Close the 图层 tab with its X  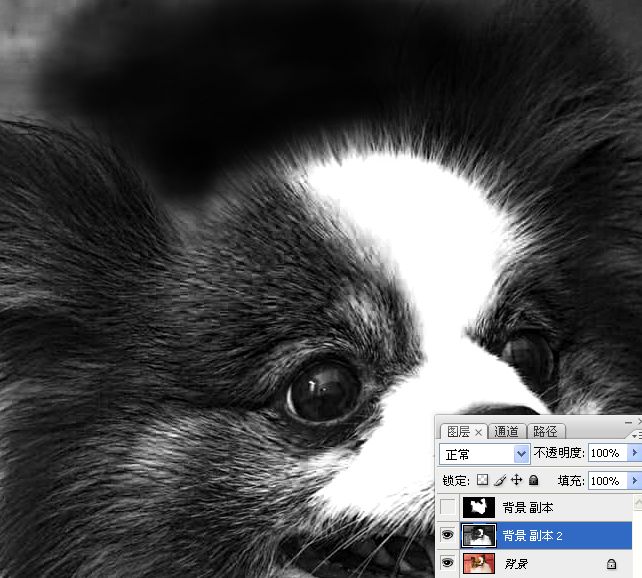[478, 432]
